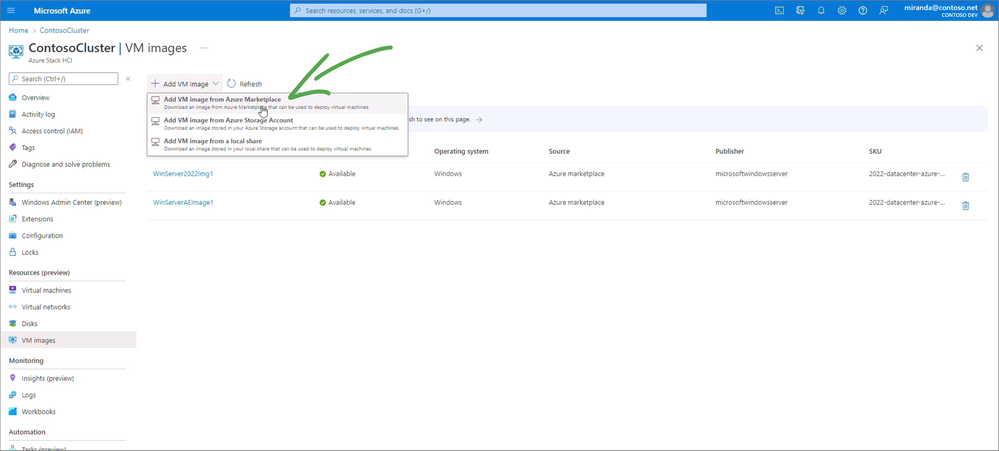999x451 pixels.
Task: Open the Azure portal hamburger menu
Action: 10,10
